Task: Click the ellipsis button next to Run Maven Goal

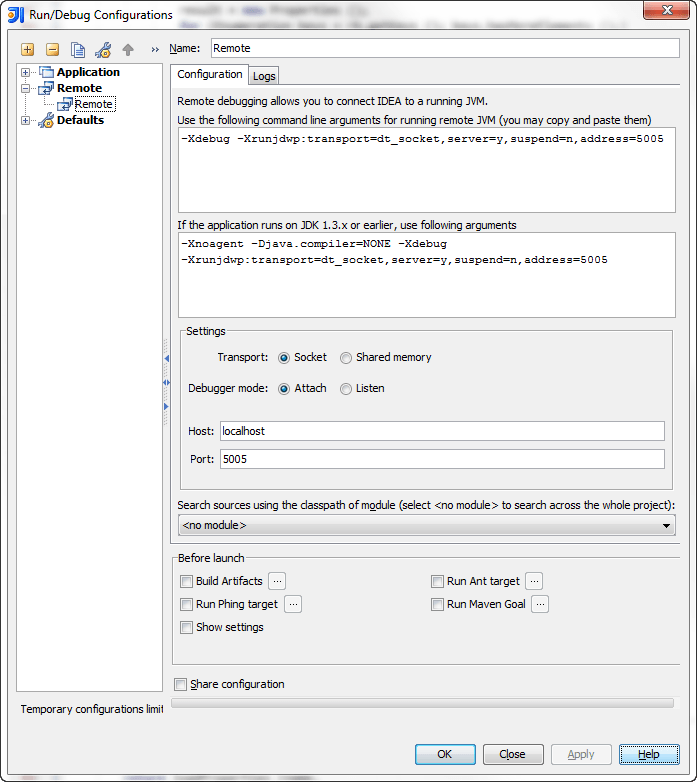Action: (x=540, y=604)
